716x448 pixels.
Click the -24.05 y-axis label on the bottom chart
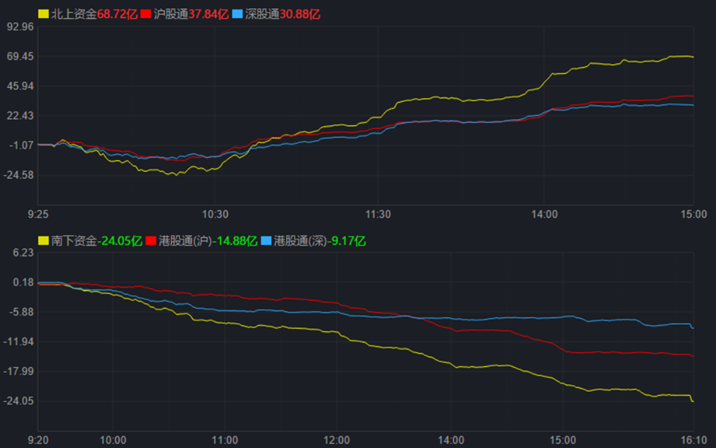tap(19, 401)
